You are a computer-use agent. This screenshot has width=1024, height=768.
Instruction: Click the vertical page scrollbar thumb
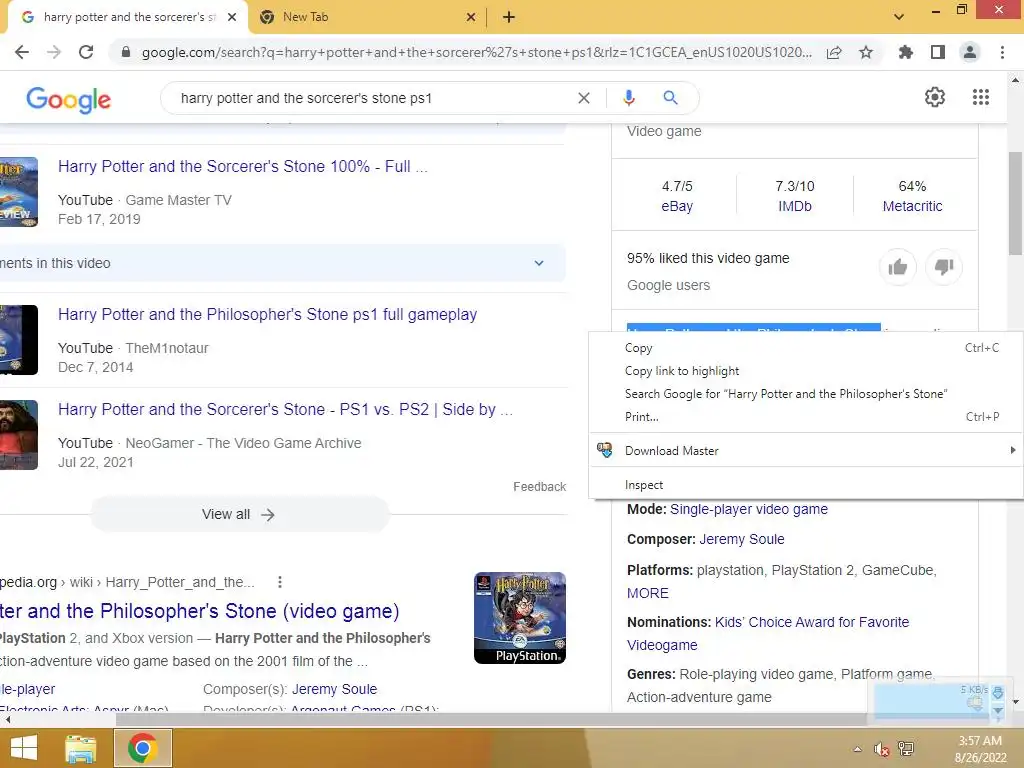1015,203
